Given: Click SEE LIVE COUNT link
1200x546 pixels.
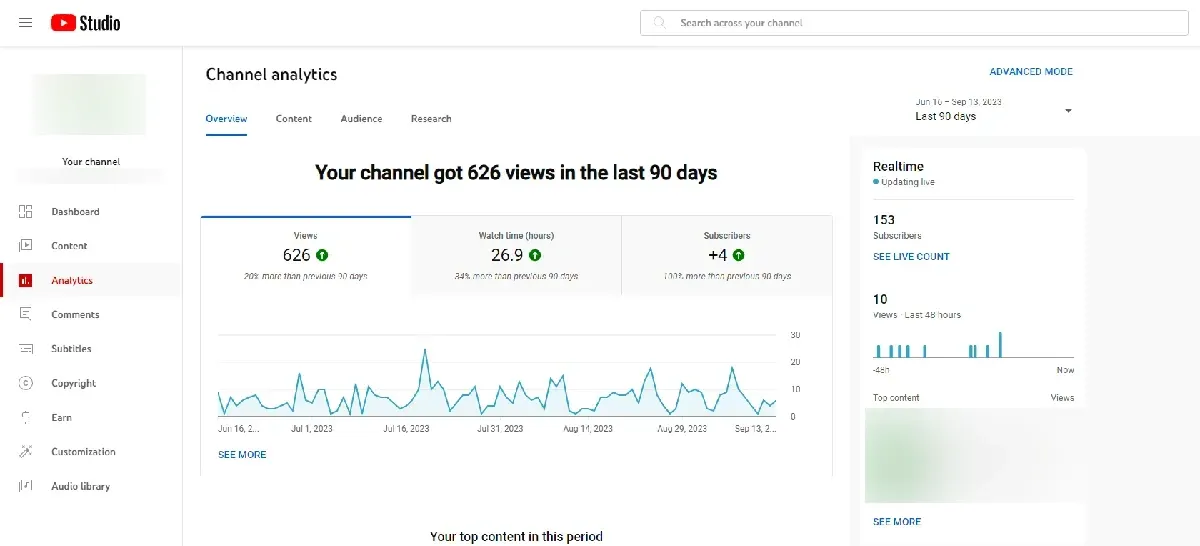Looking at the screenshot, I should (911, 257).
